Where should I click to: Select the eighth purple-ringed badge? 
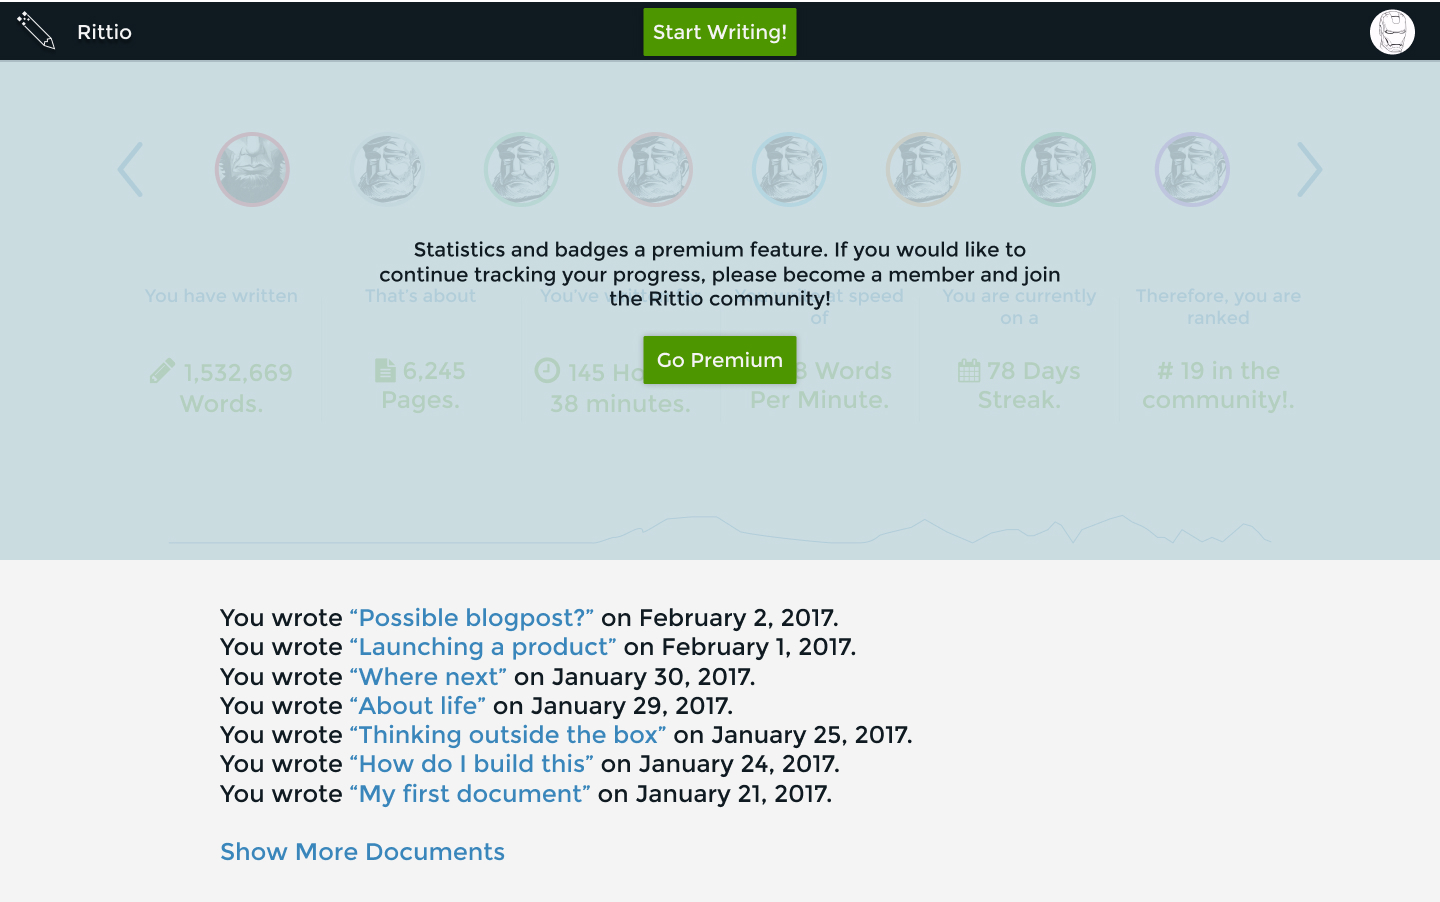[x=1192, y=169]
